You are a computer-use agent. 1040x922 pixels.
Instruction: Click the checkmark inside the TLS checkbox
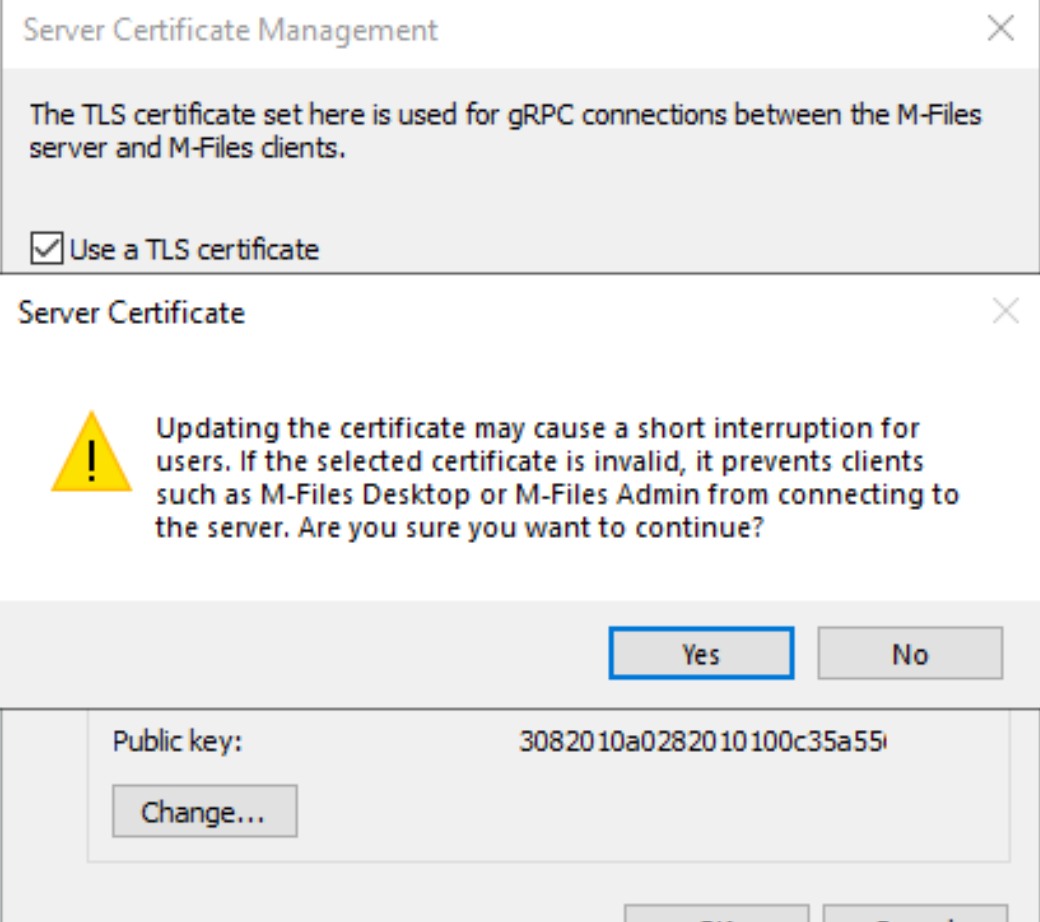[x=46, y=249]
